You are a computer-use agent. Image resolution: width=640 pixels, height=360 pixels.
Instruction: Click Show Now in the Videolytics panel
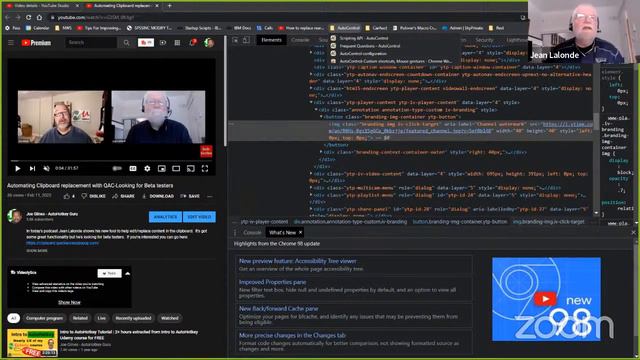[69, 302]
